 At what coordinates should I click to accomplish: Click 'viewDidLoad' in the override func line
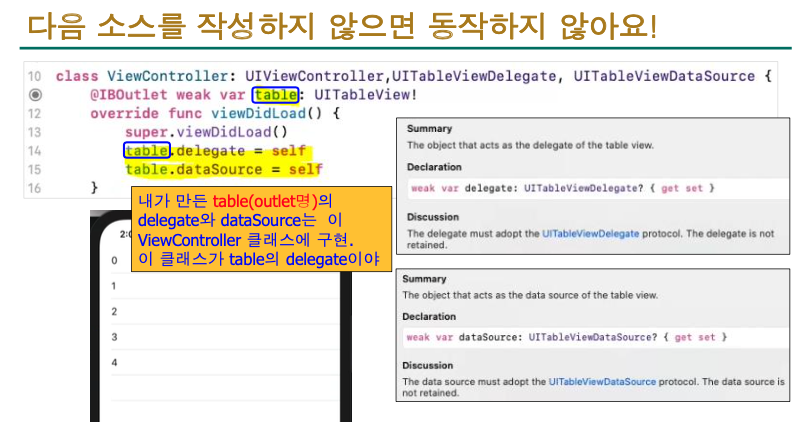(x=259, y=113)
